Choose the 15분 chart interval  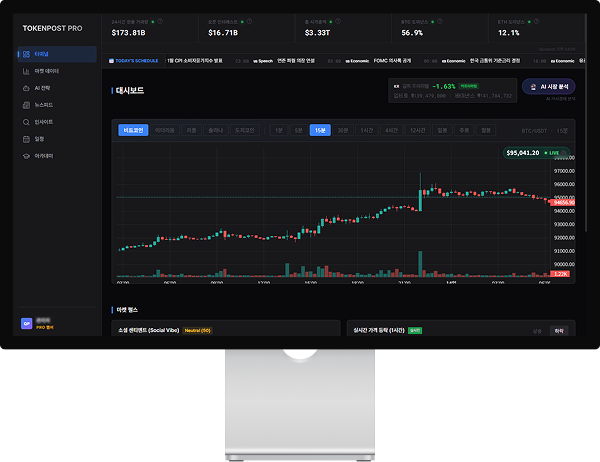[x=320, y=130]
